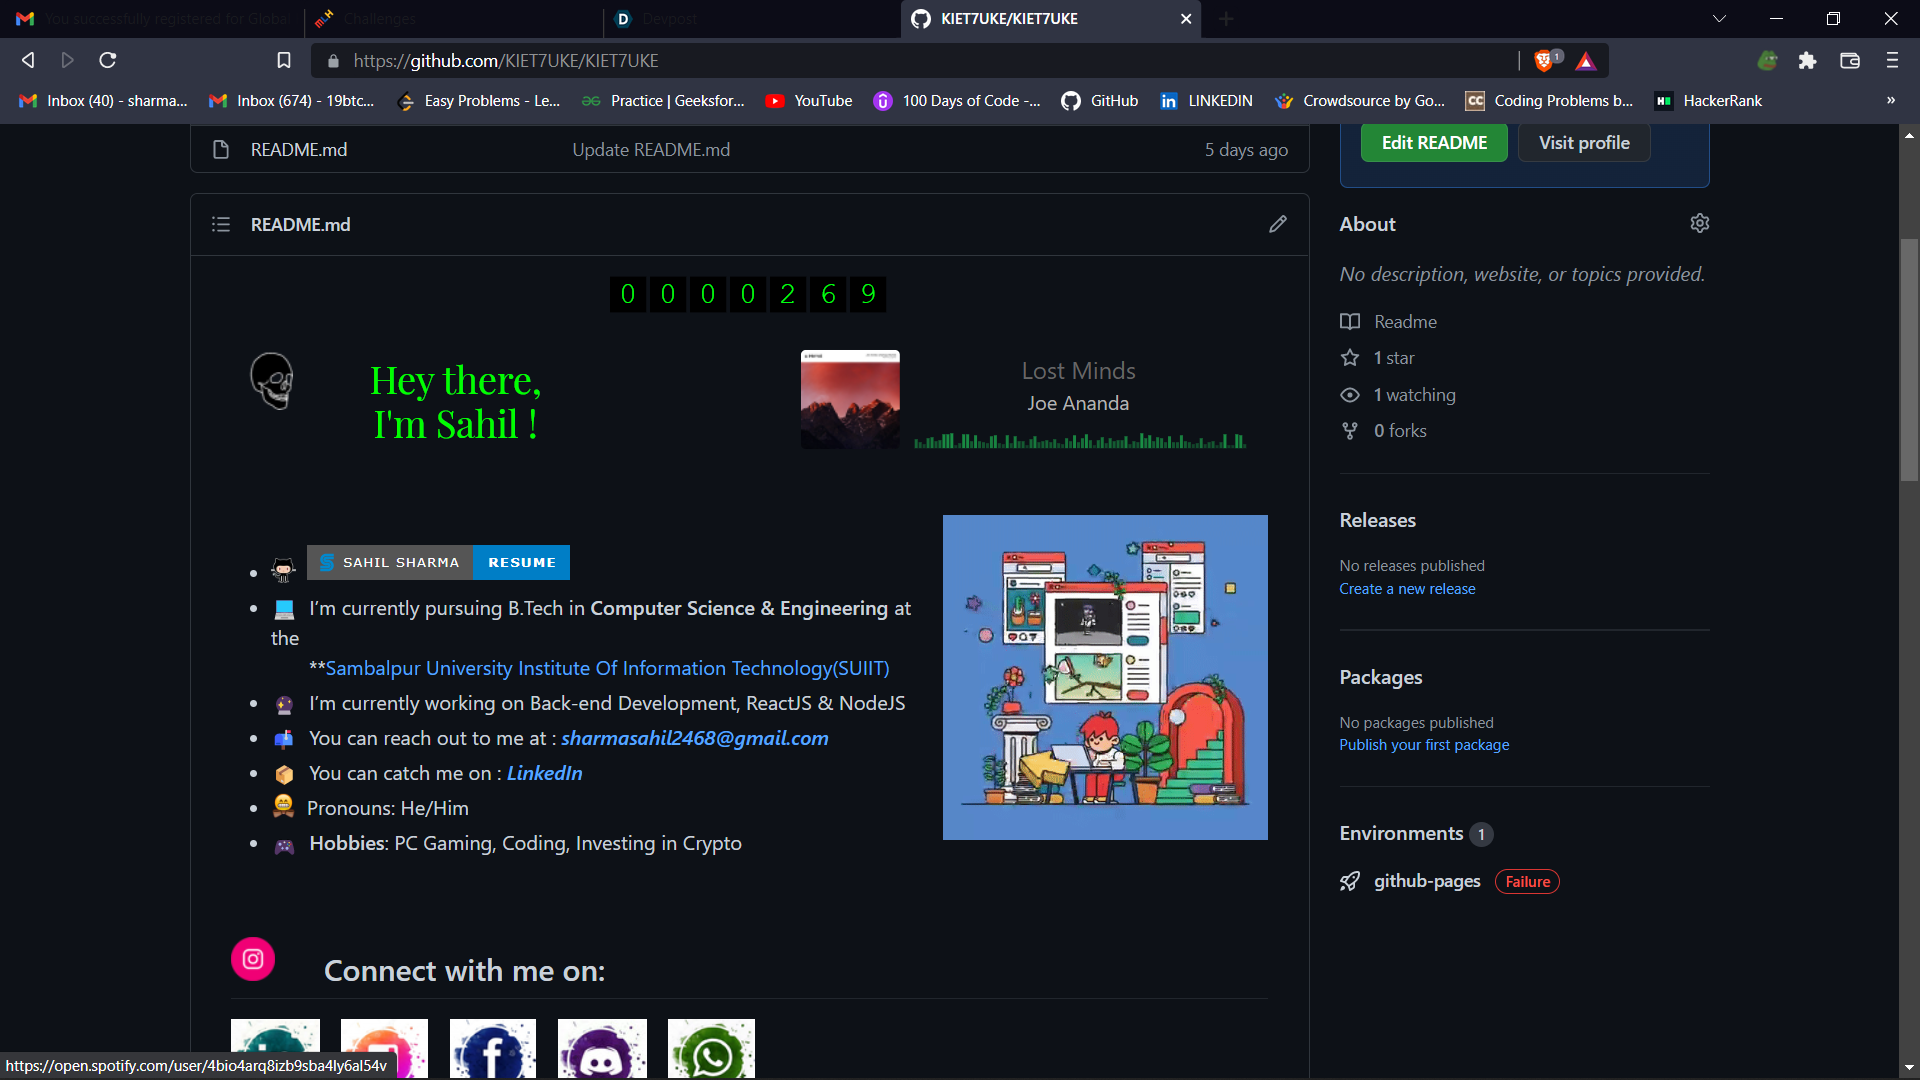
Task: Expand the hidden bookmarks chevron
Action: pyautogui.click(x=1890, y=100)
